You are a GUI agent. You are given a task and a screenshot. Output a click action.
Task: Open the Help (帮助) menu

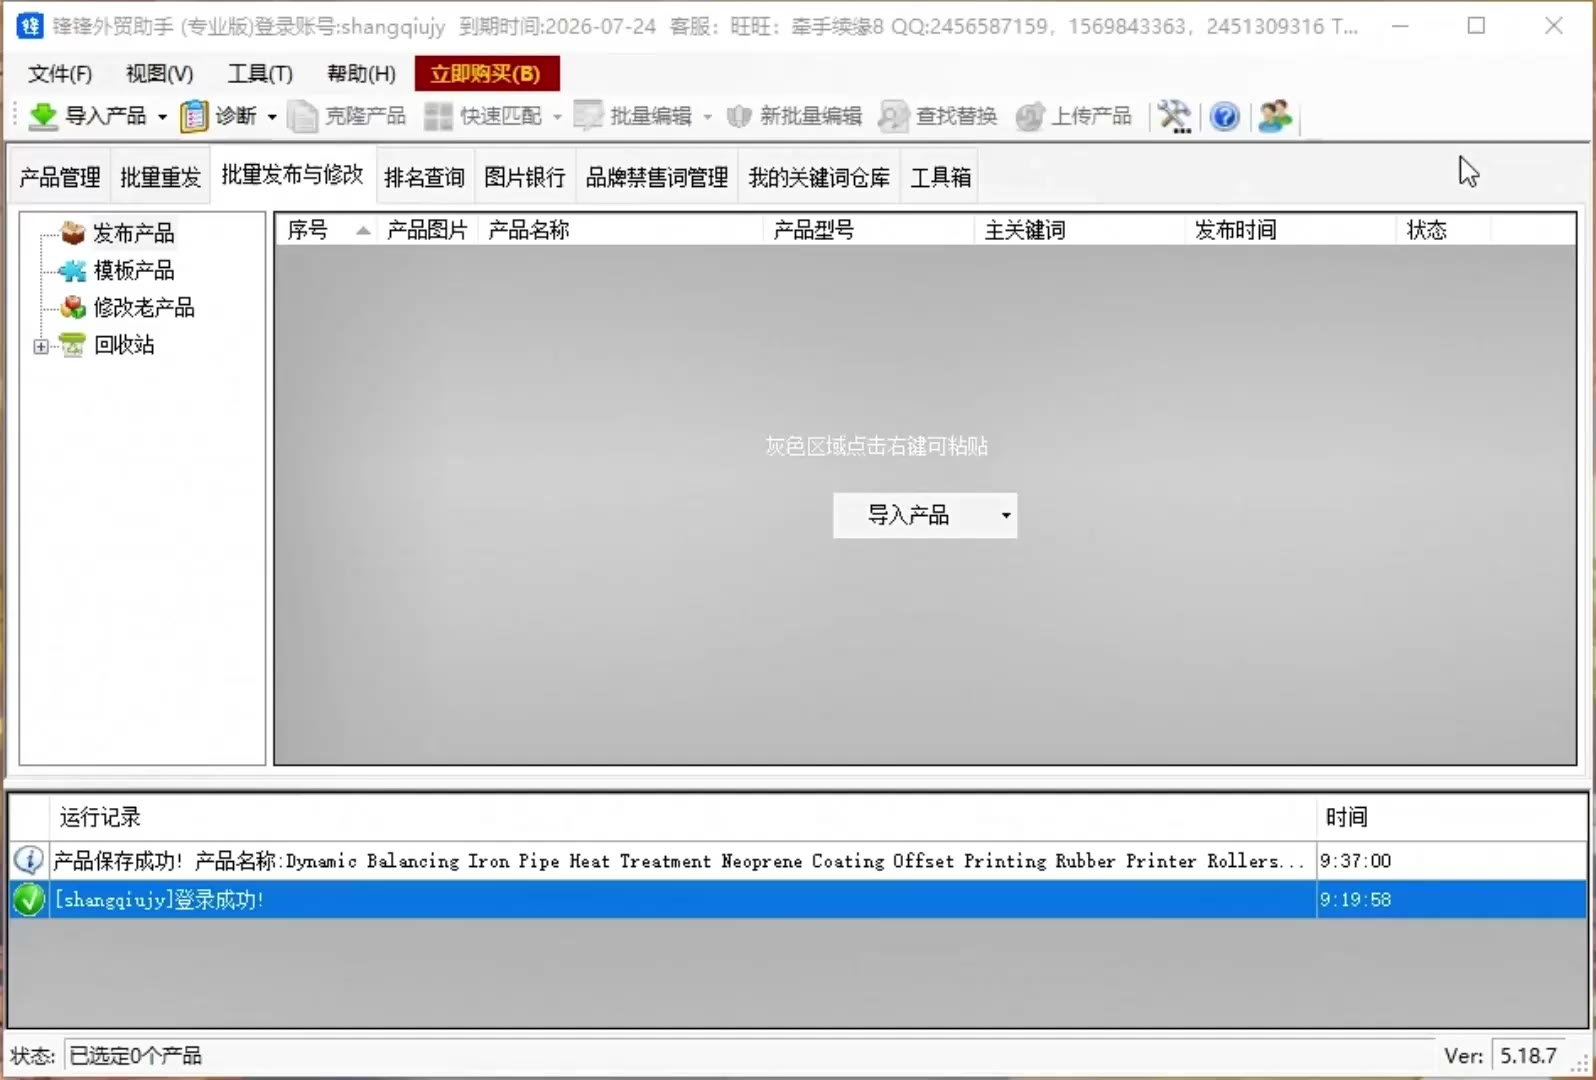361,73
